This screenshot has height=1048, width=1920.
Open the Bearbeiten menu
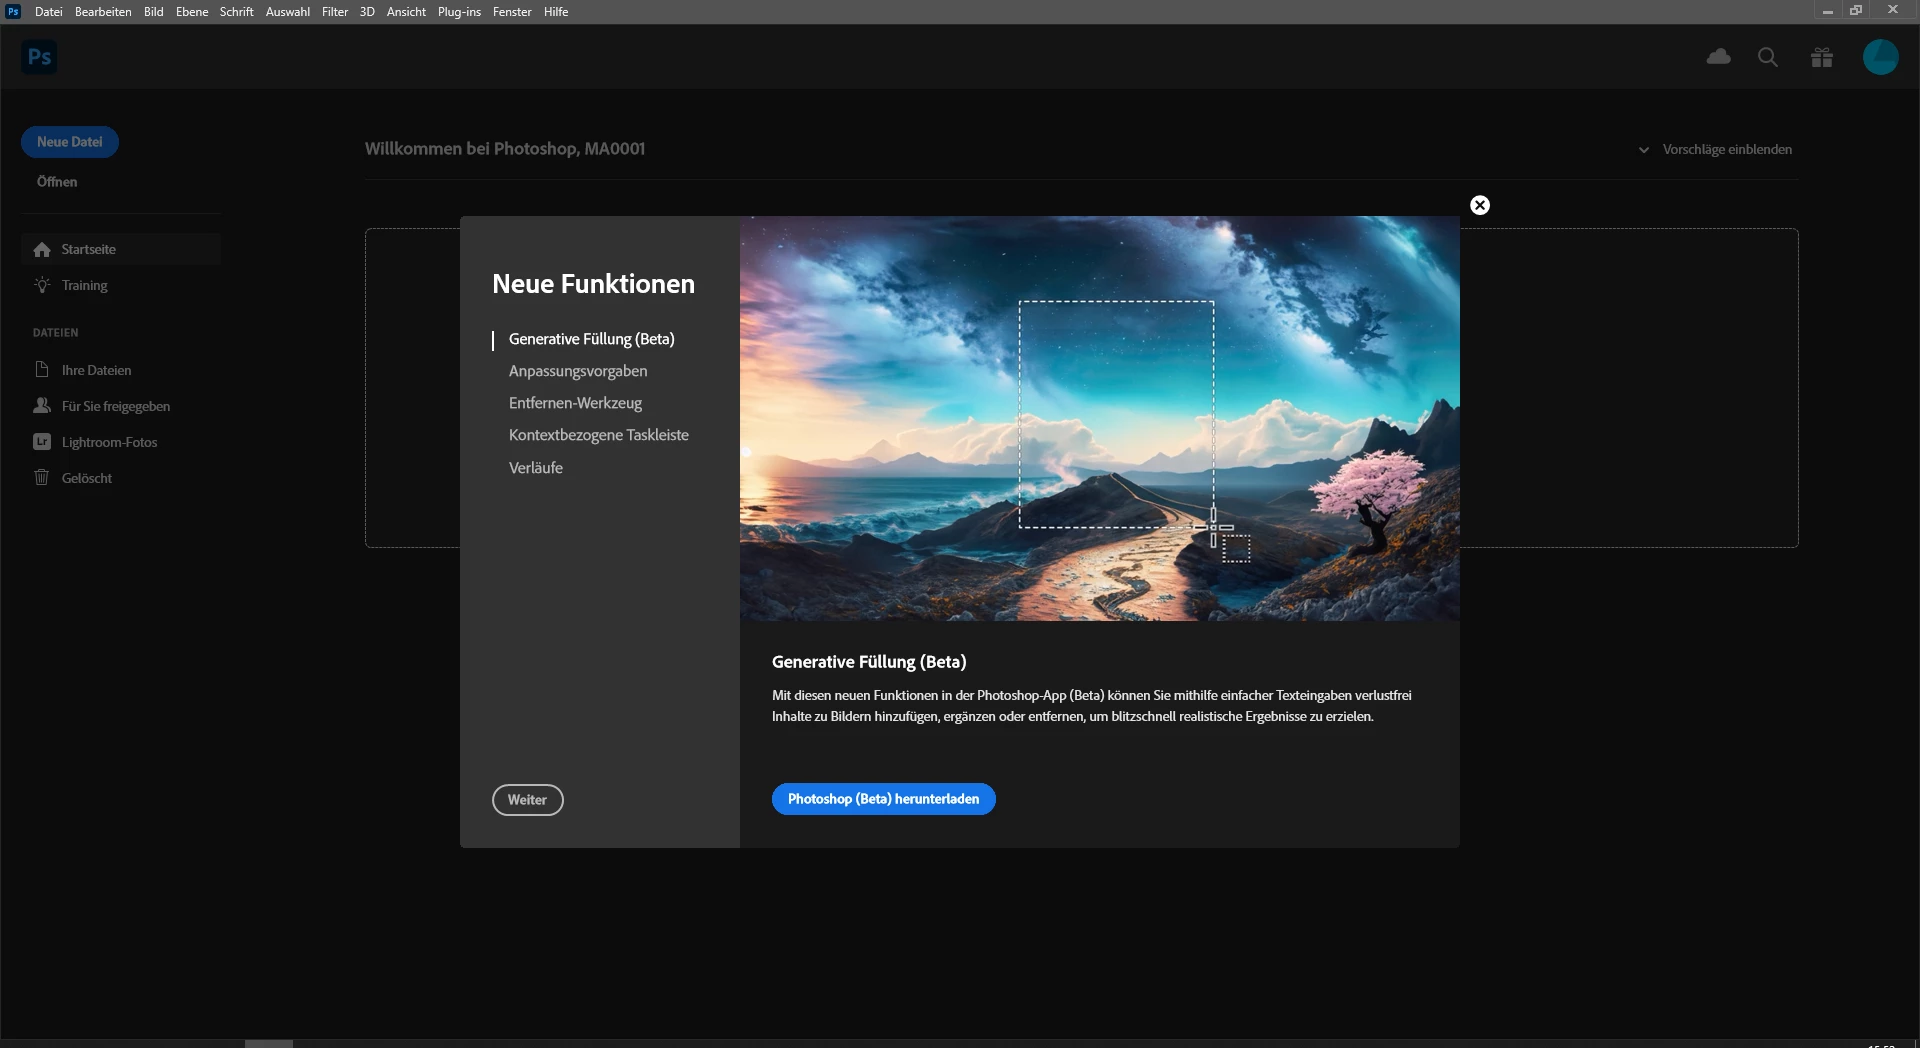coord(103,12)
